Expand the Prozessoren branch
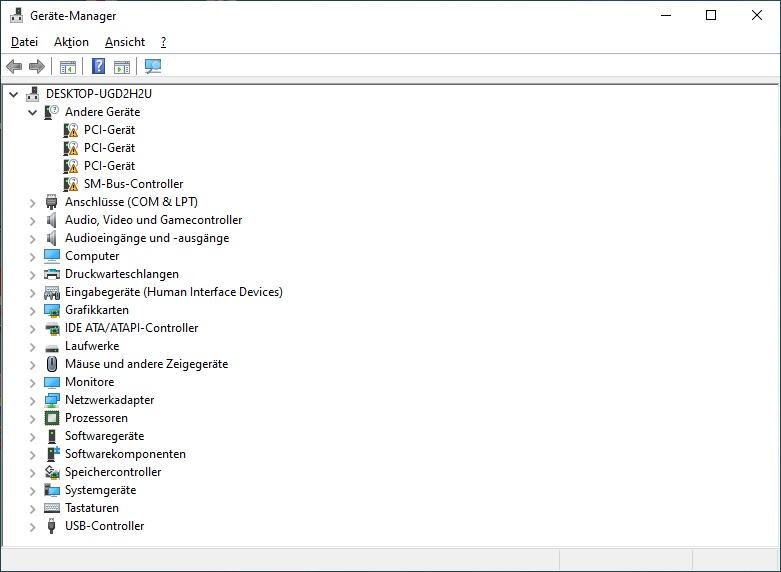Viewport: 781px width, 572px height. tap(32, 419)
